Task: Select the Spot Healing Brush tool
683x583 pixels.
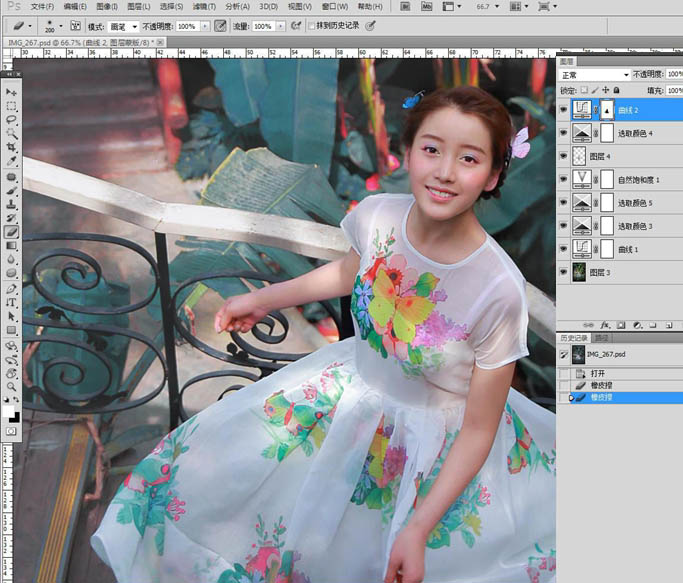Action: pos(11,177)
